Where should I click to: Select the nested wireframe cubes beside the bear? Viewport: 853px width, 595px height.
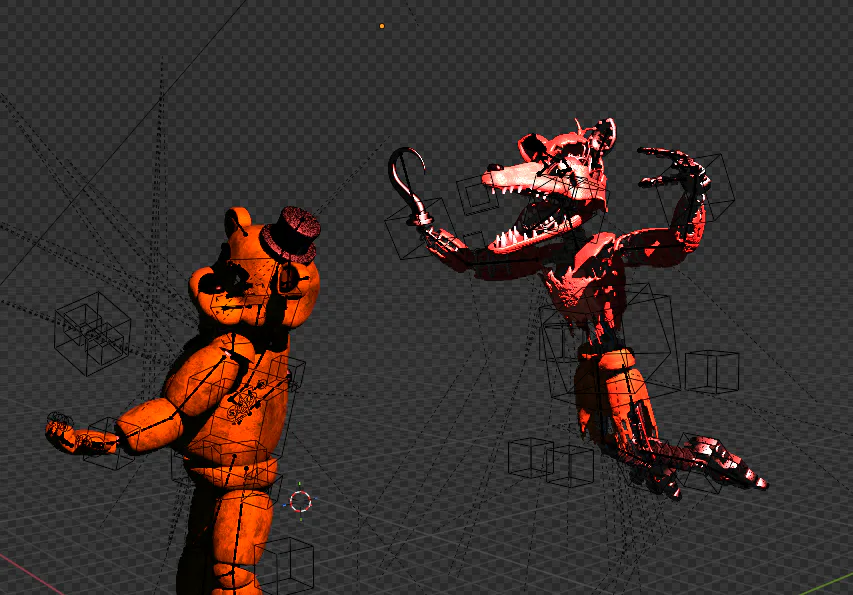[92, 333]
